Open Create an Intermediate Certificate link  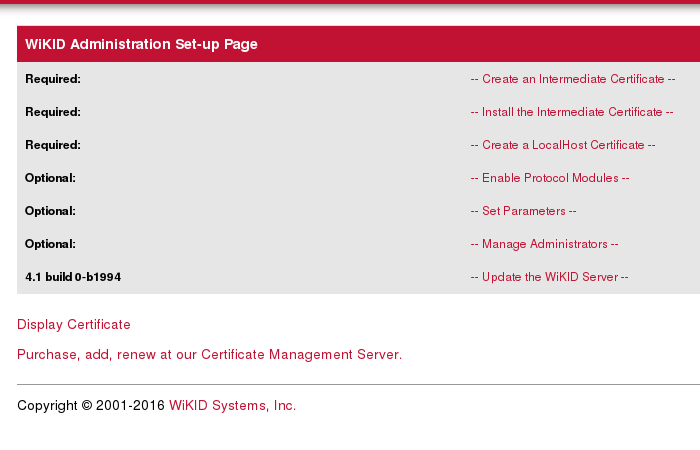(x=573, y=79)
